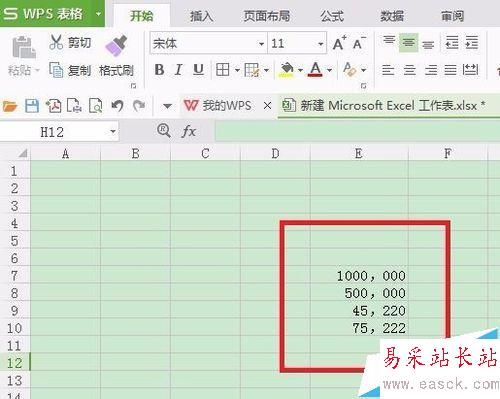Select column A header
Viewport: 500px width, 399px height.
tap(65, 154)
